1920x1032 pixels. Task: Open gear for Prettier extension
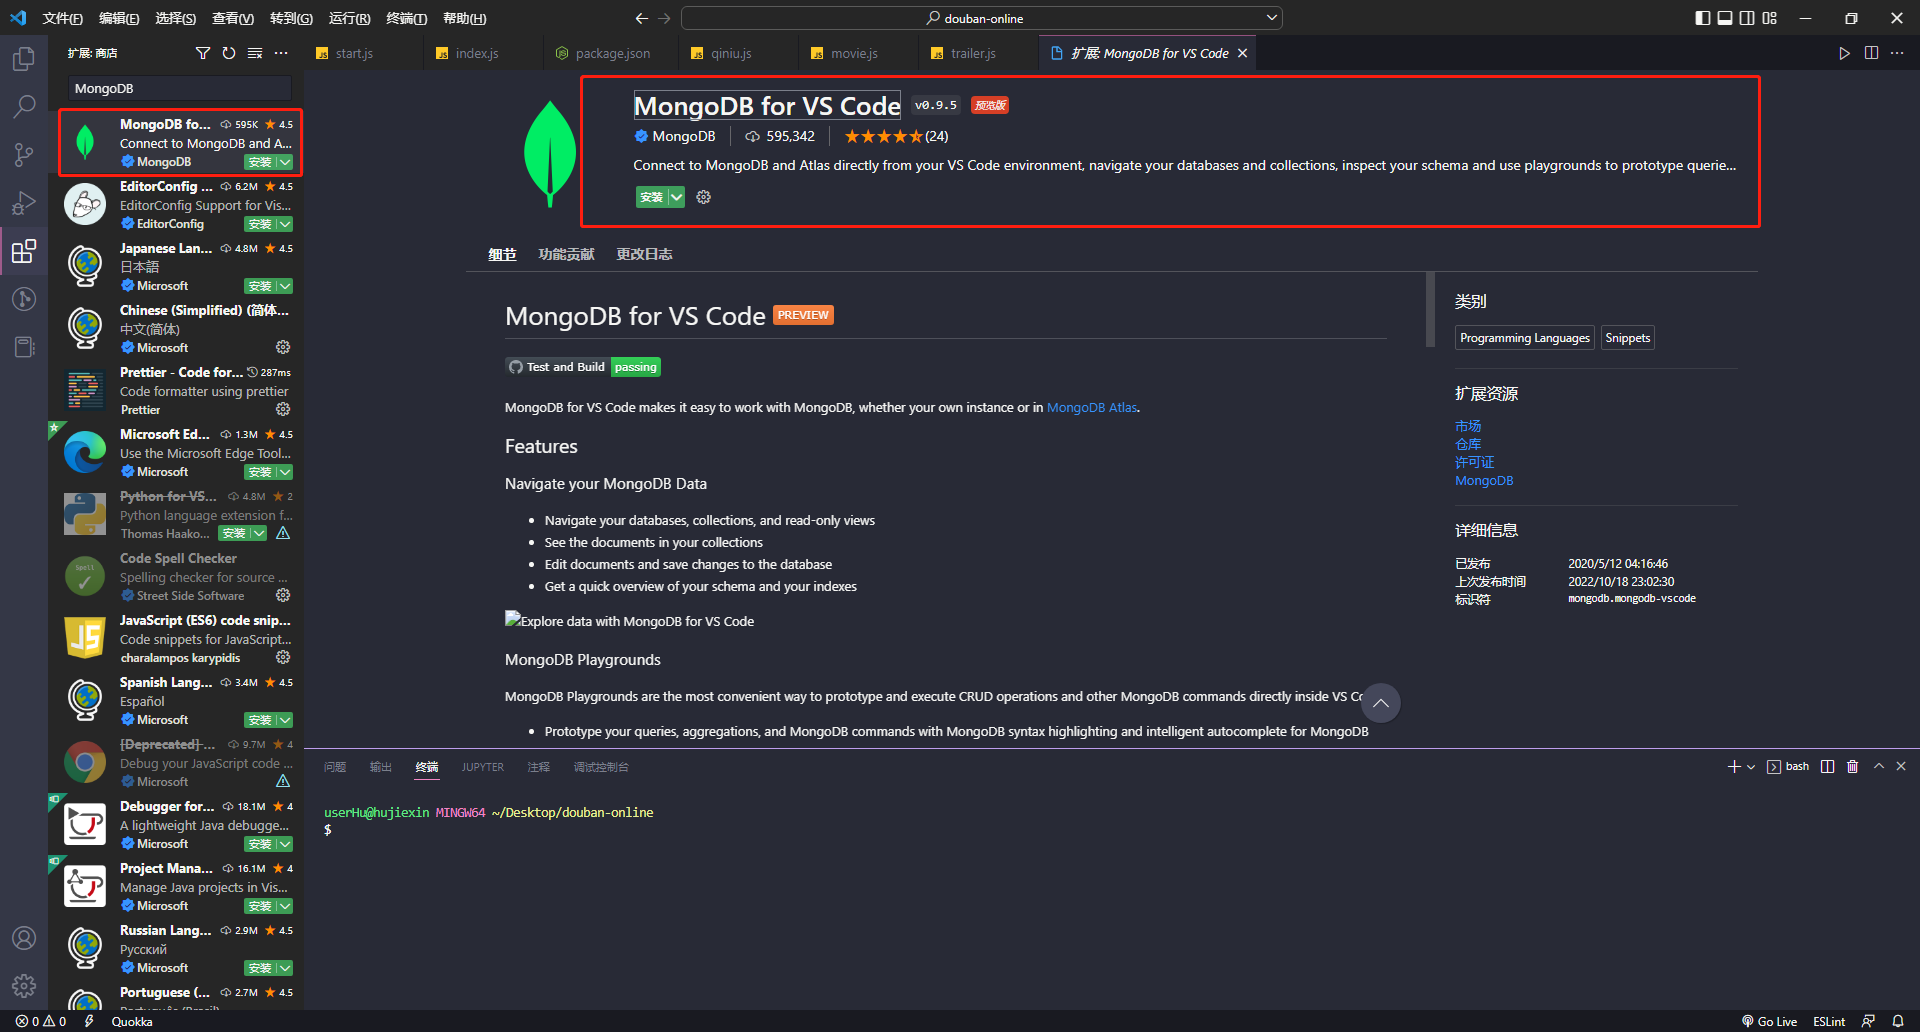coord(283,409)
